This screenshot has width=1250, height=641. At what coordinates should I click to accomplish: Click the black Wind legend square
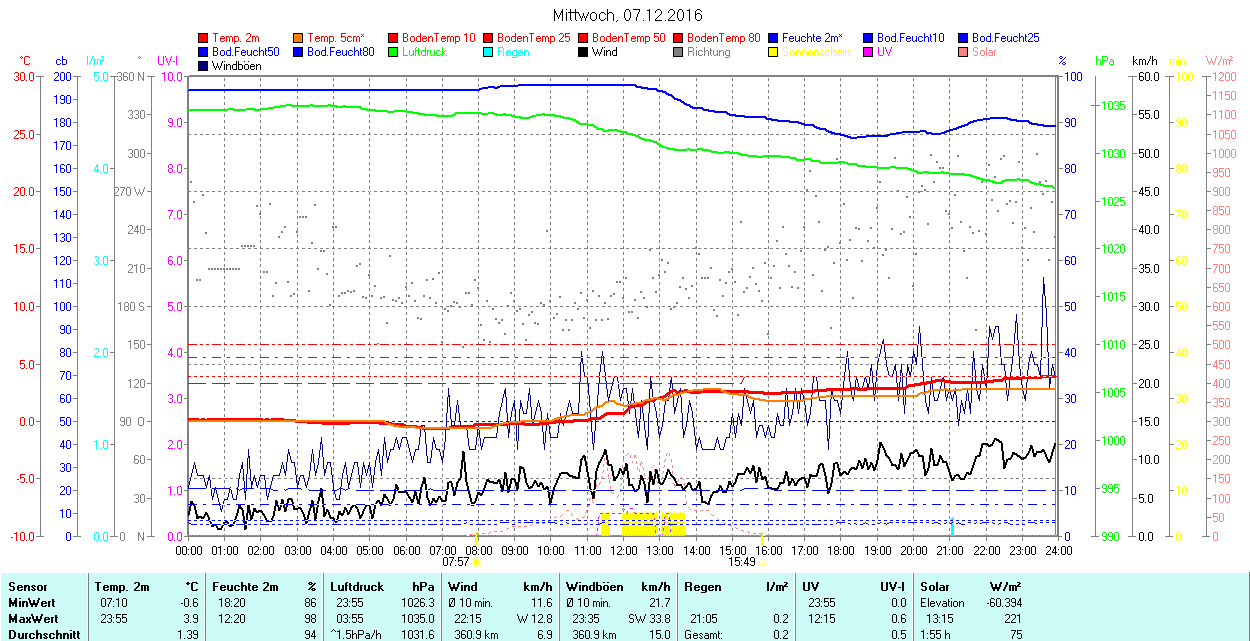[584, 52]
